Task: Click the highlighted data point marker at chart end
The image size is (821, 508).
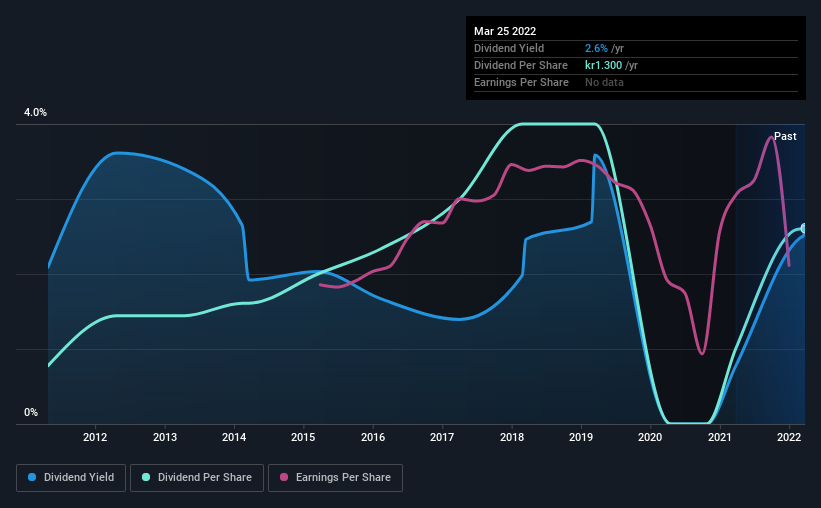Action: pos(804,228)
